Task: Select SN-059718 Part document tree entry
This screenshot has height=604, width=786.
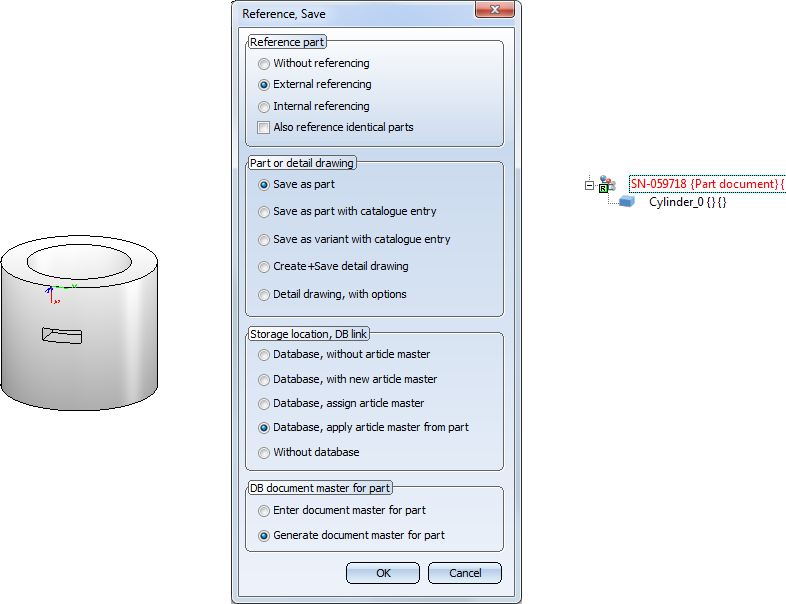Action: 707,184
